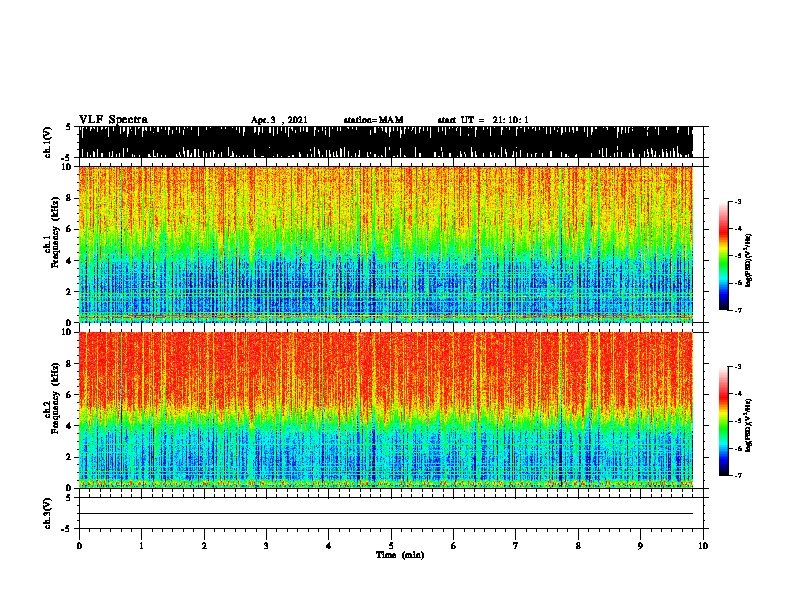The width and height of the screenshot is (792, 612).
Task: Click the time axis tick label '3'
Action: click(x=266, y=546)
